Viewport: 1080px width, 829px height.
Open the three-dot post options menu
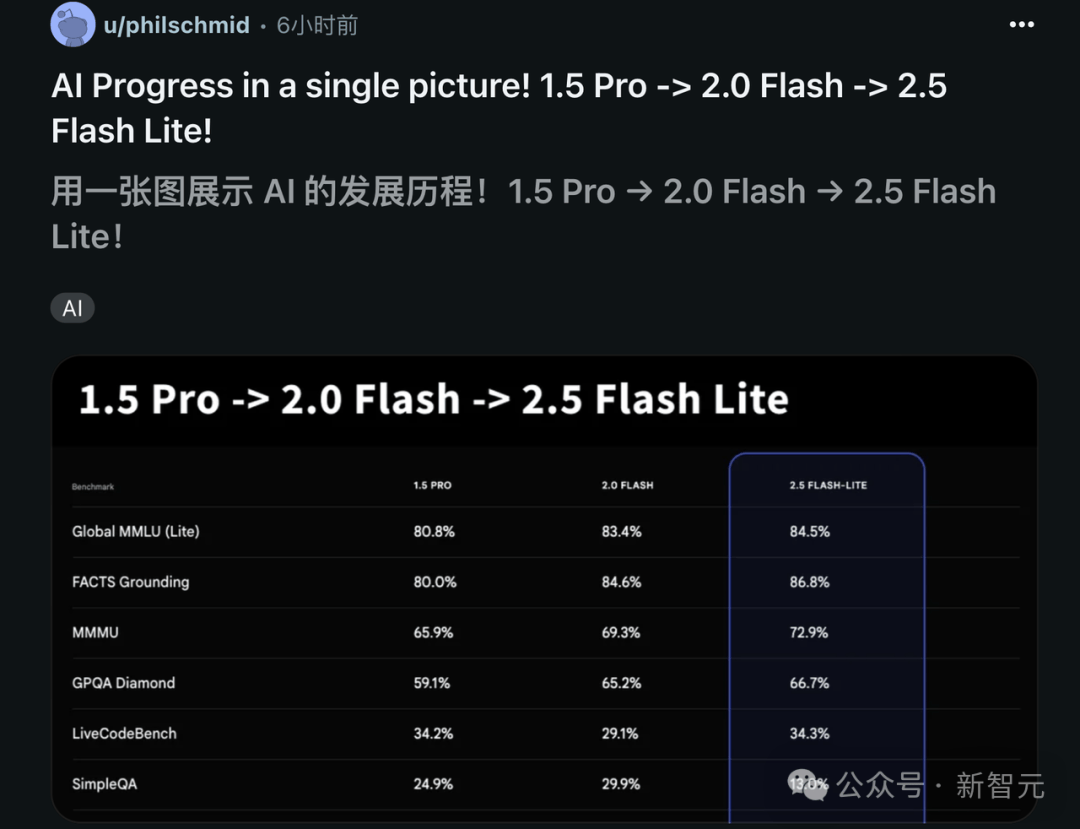[1021, 25]
